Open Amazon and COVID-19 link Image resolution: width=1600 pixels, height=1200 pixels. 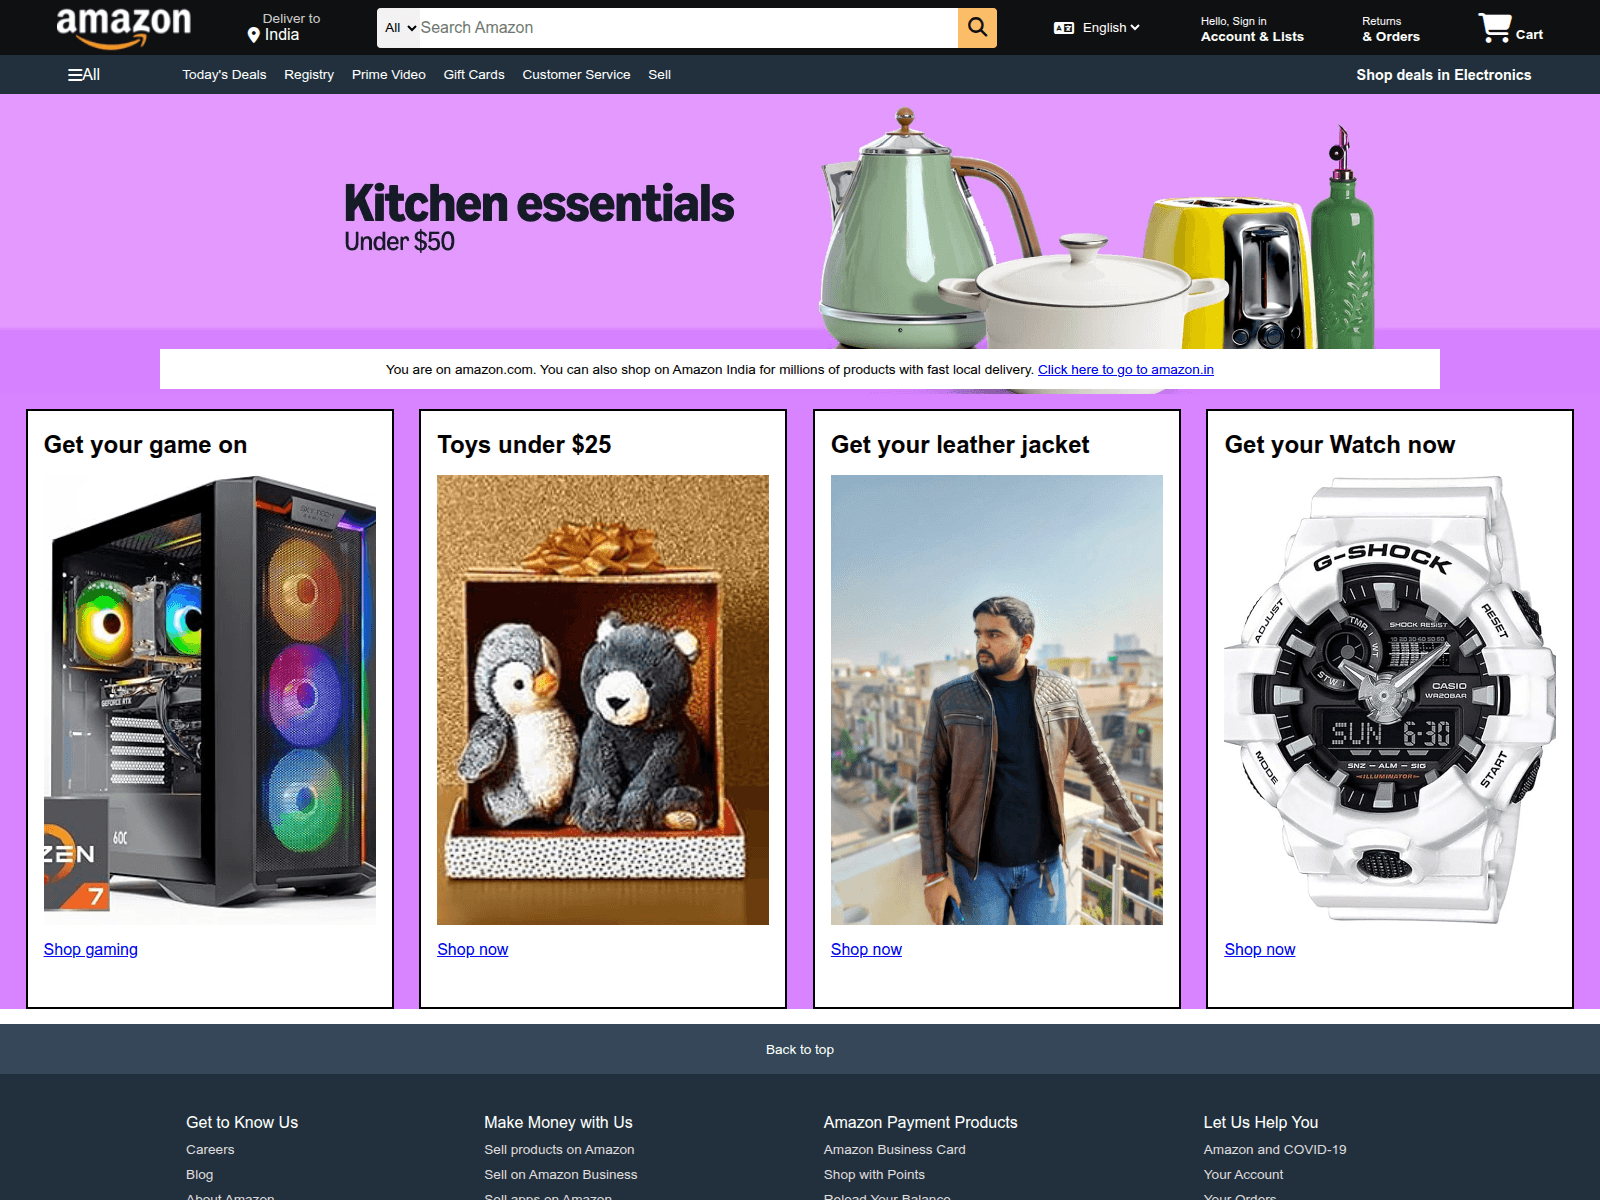click(1275, 1150)
